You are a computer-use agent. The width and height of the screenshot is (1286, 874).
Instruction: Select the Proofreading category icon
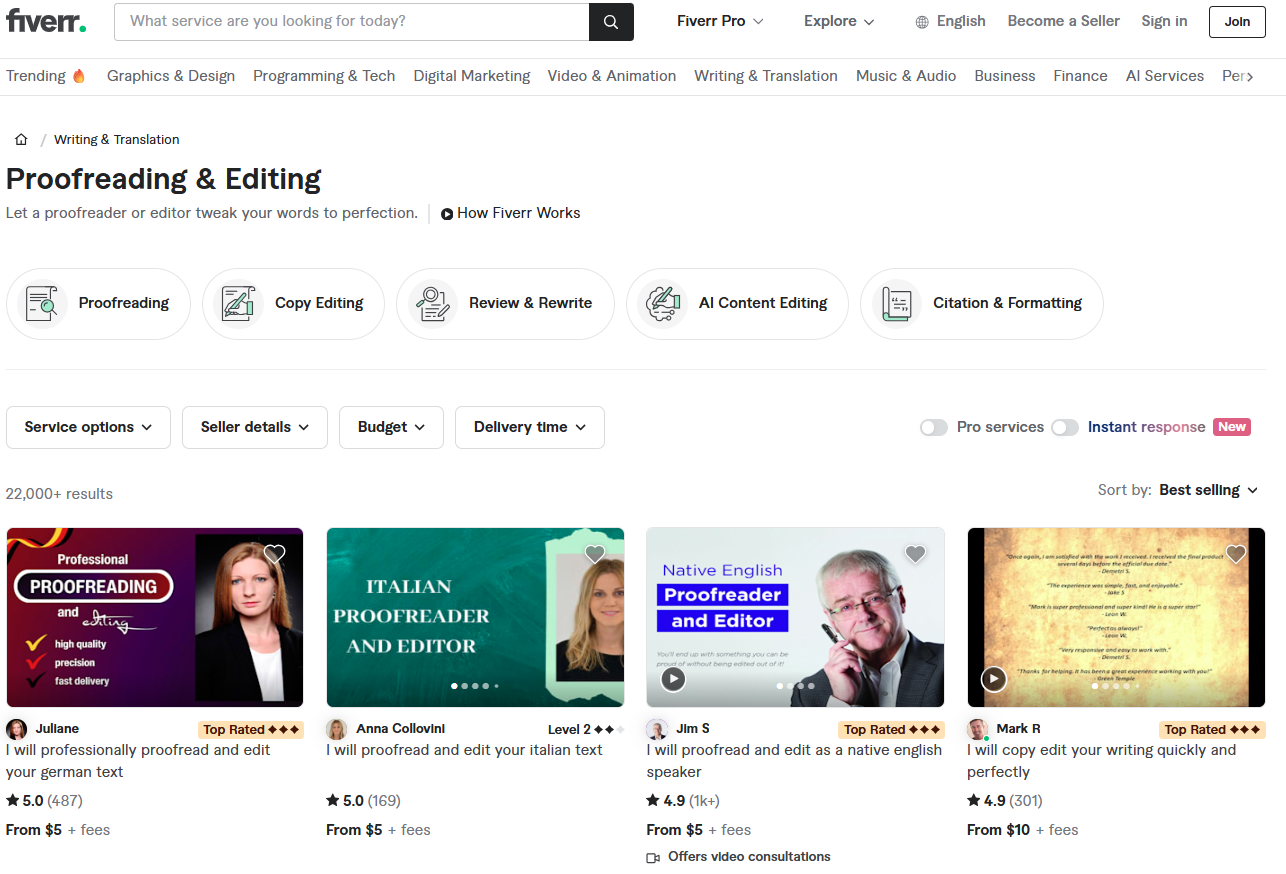(x=41, y=303)
